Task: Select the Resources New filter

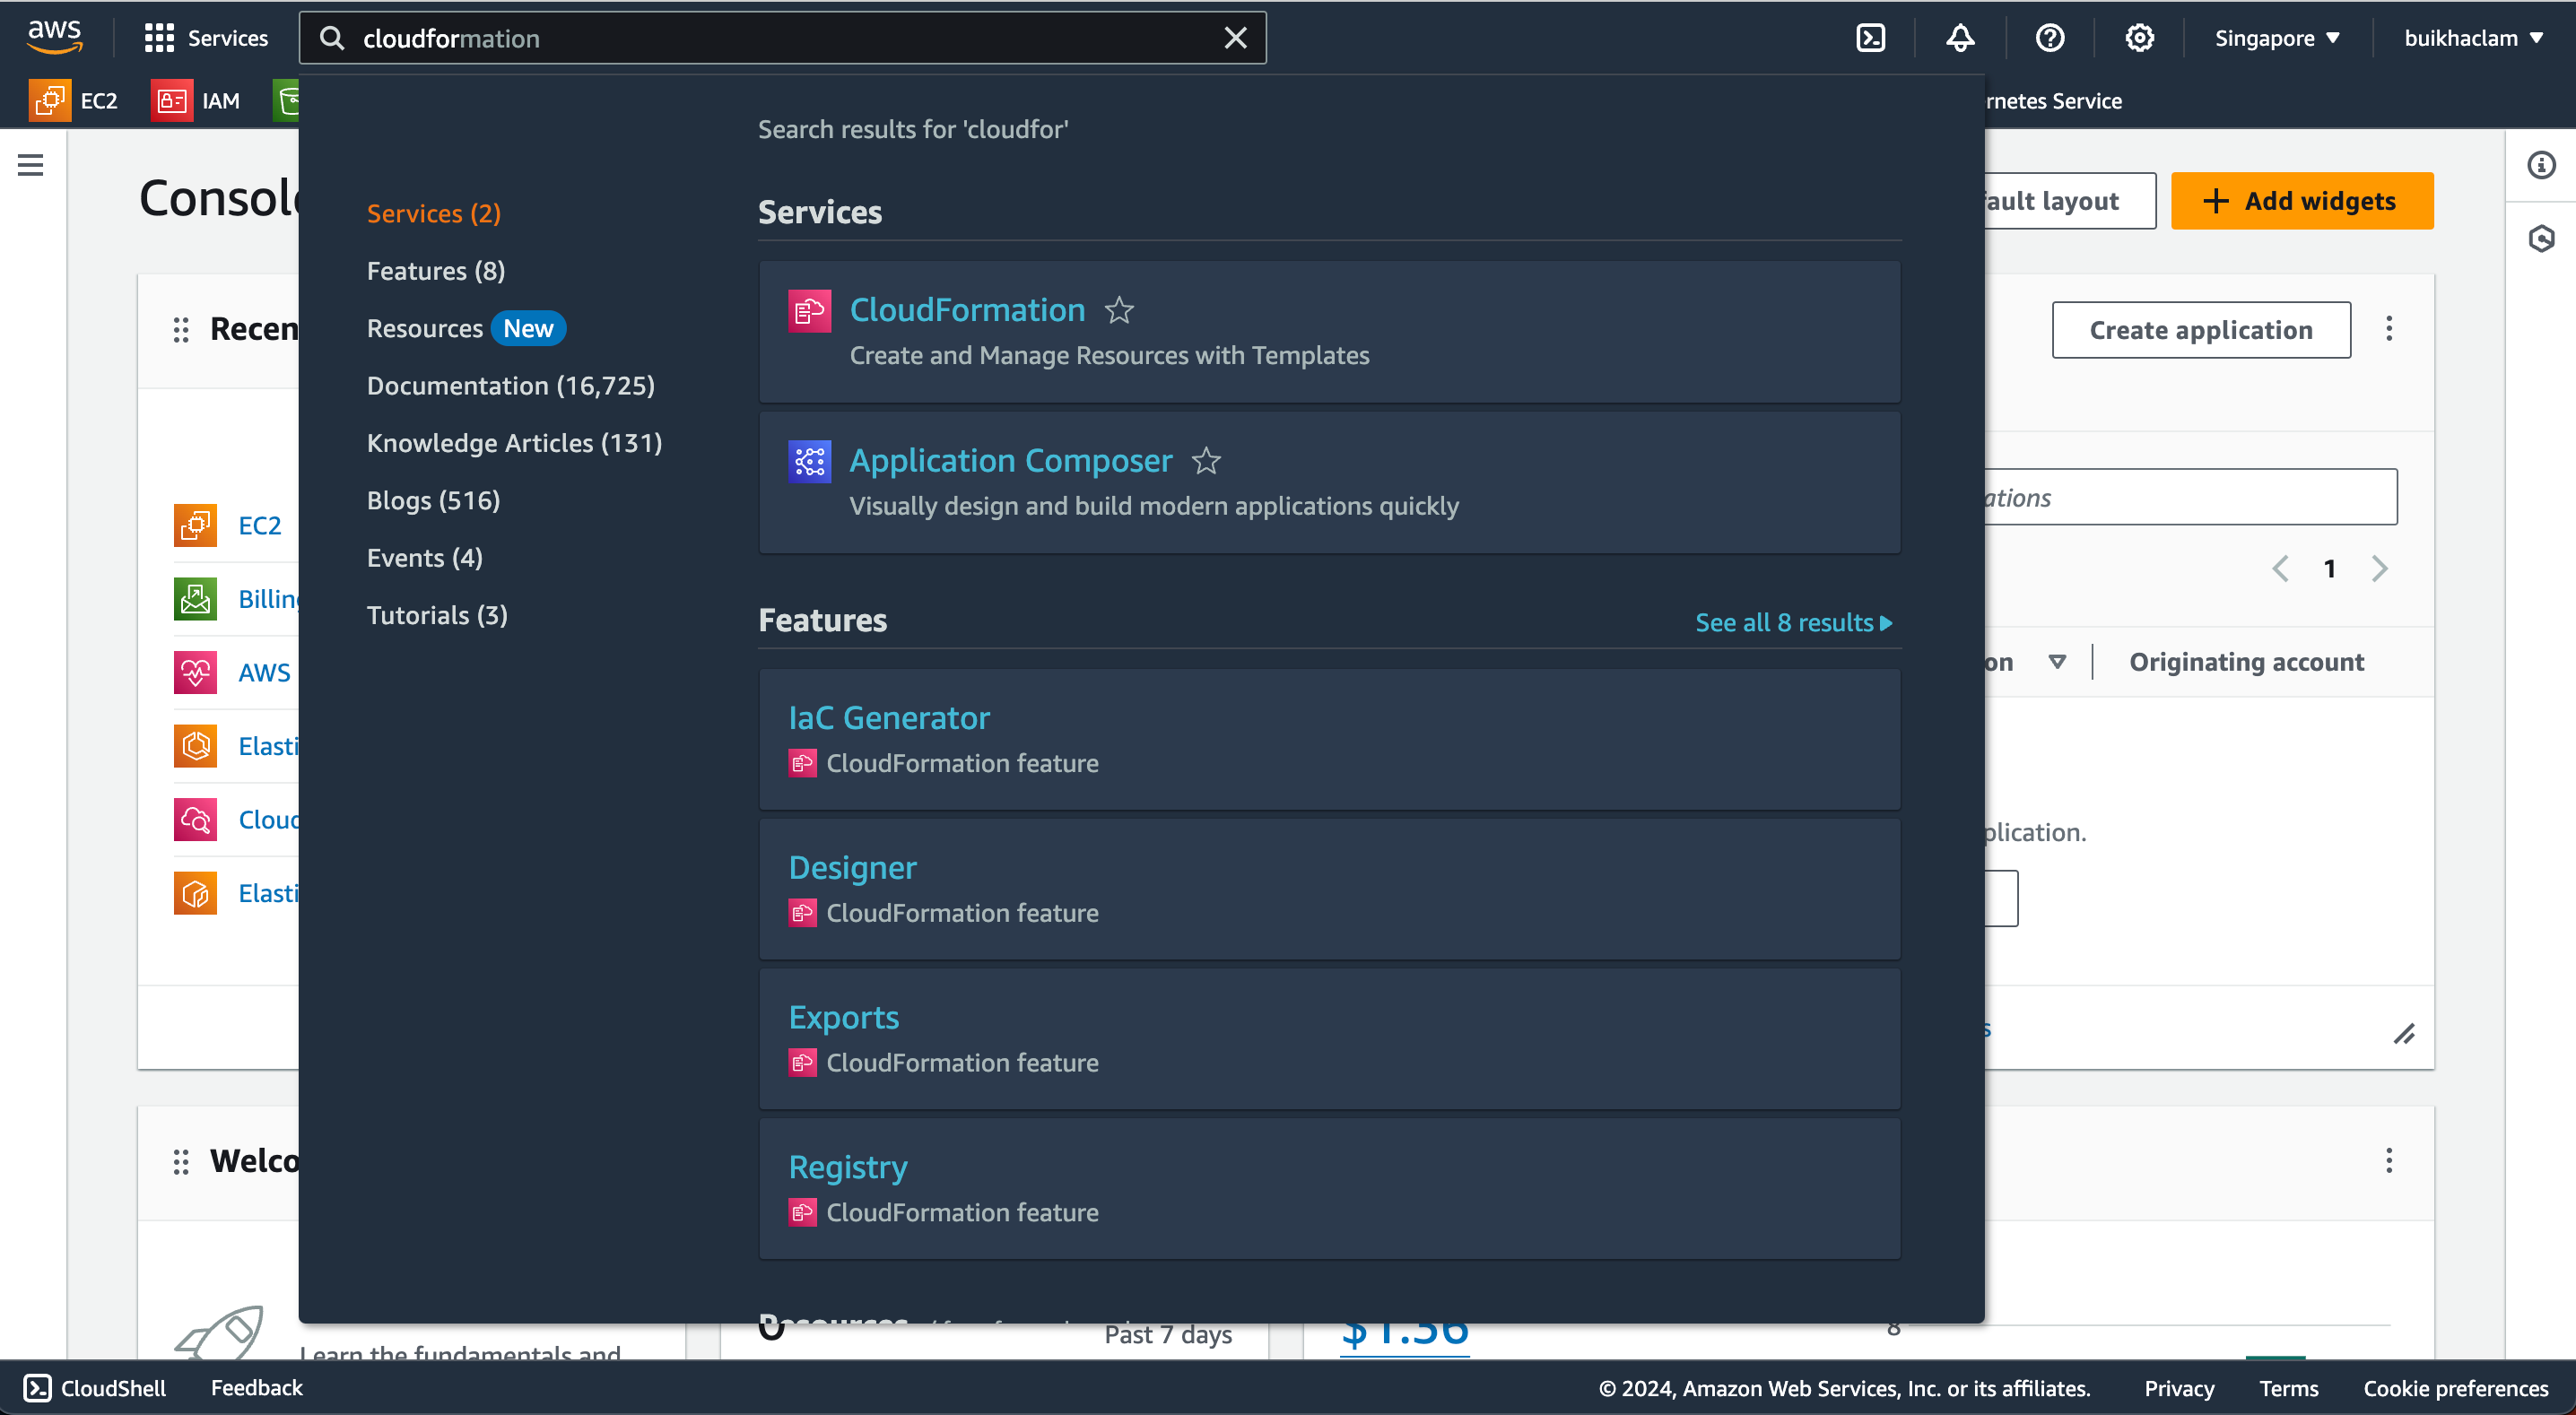Action: 466,328
